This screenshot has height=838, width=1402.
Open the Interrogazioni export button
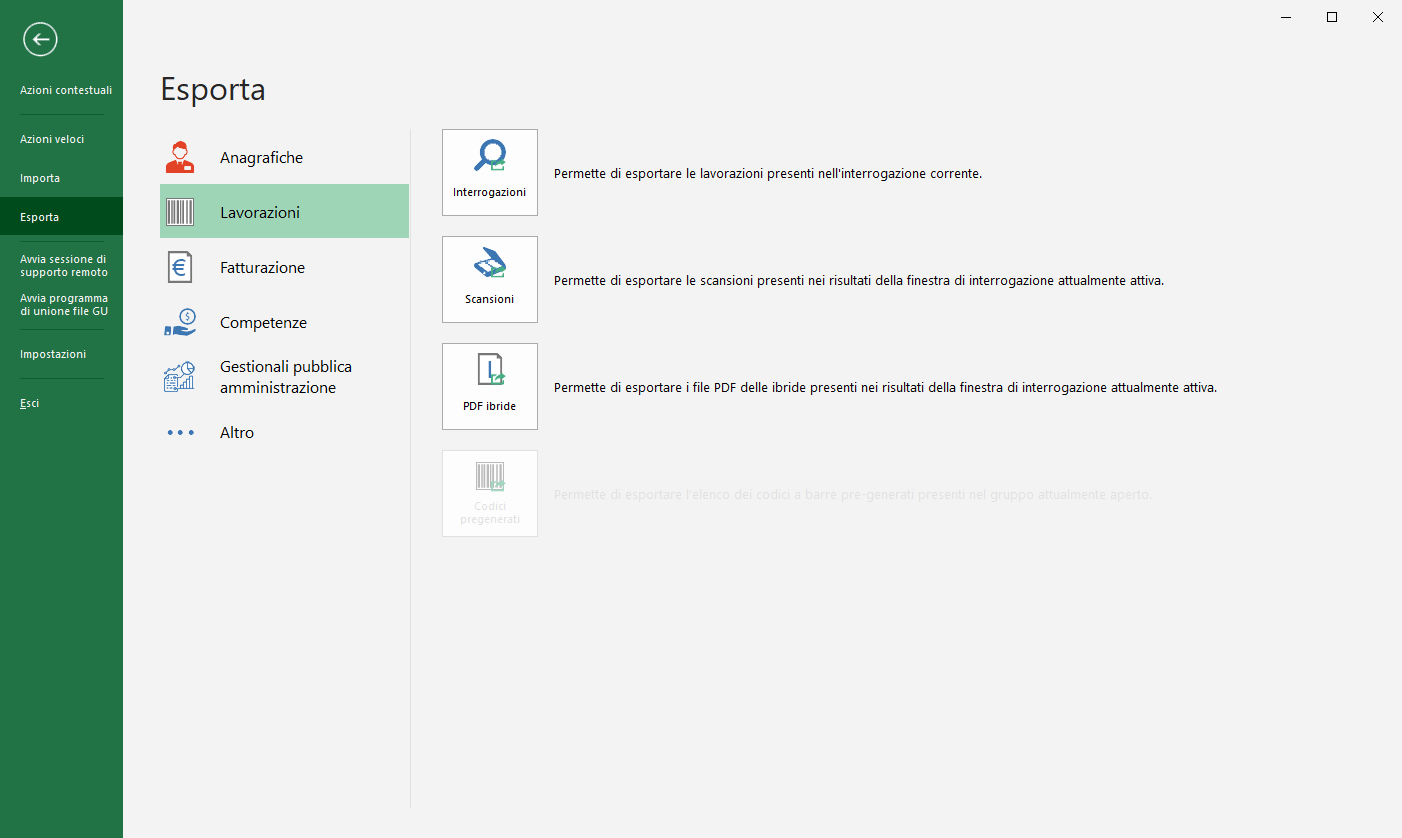489,172
